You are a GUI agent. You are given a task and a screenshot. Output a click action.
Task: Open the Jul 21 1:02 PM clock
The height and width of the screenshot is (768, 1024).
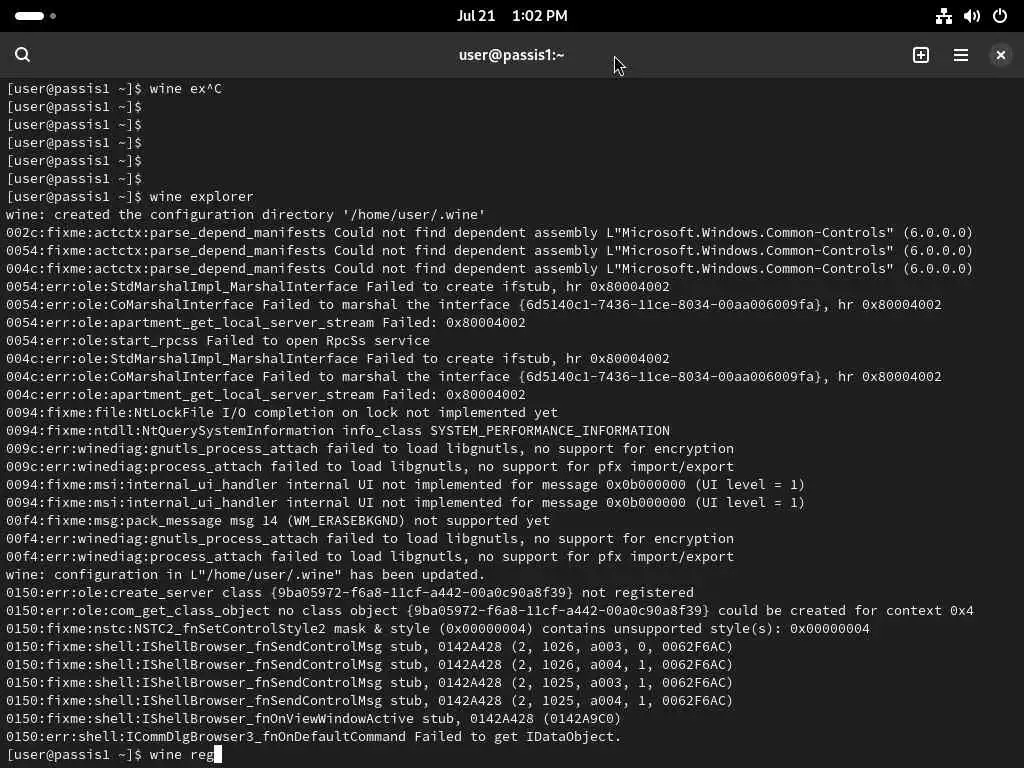(512, 16)
